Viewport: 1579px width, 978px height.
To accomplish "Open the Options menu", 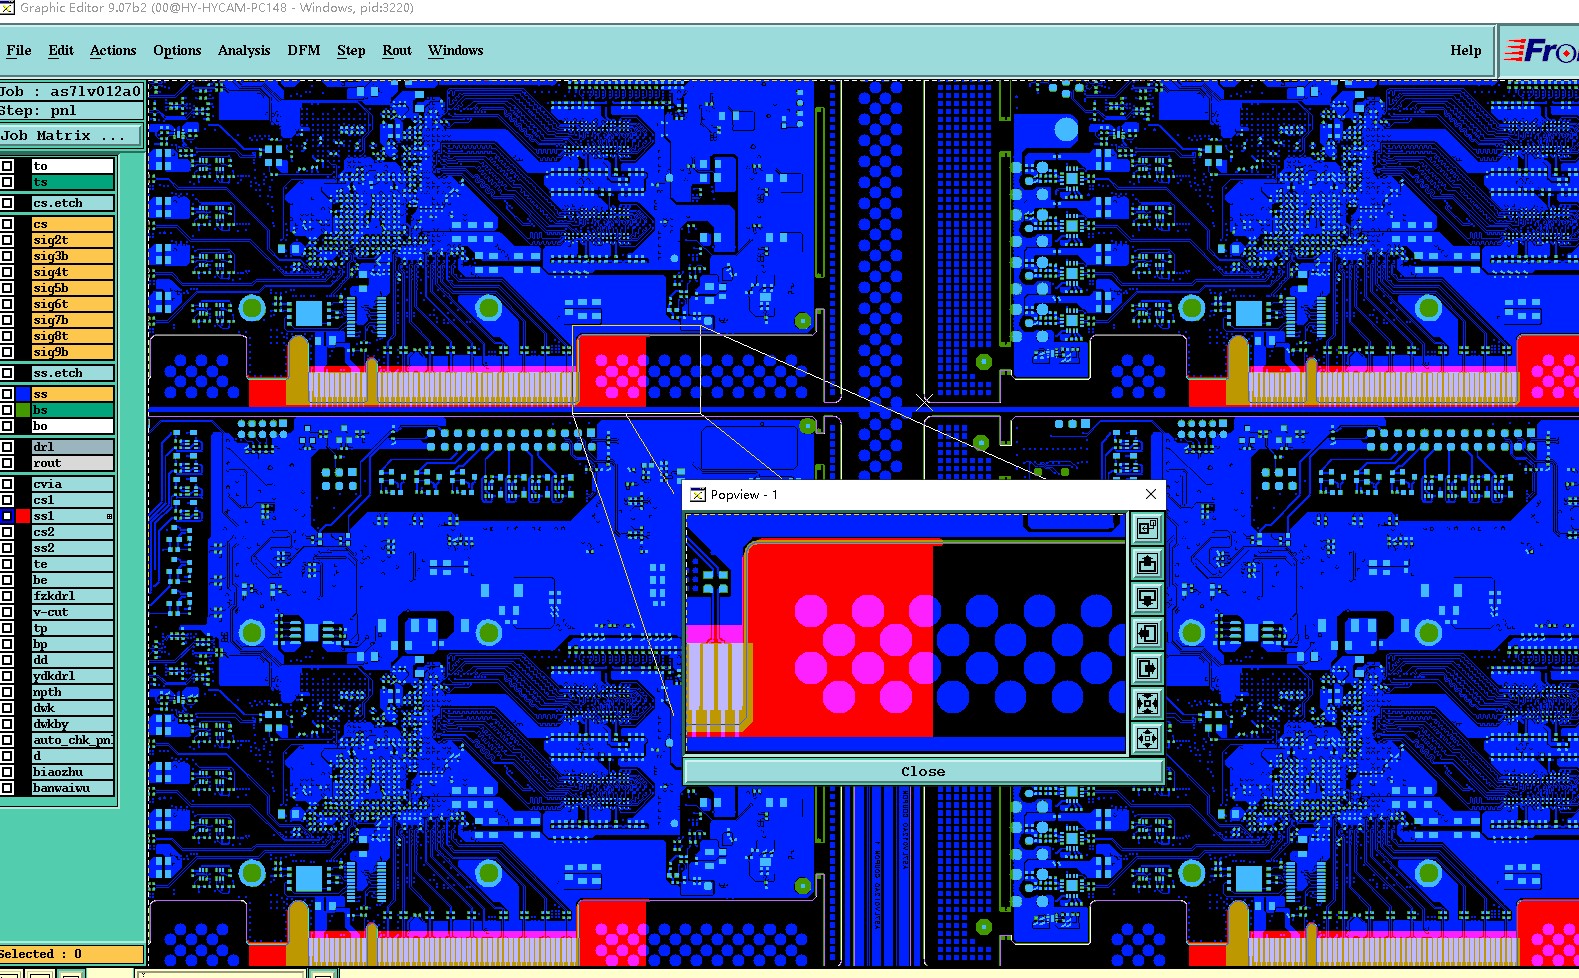I will click(177, 50).
